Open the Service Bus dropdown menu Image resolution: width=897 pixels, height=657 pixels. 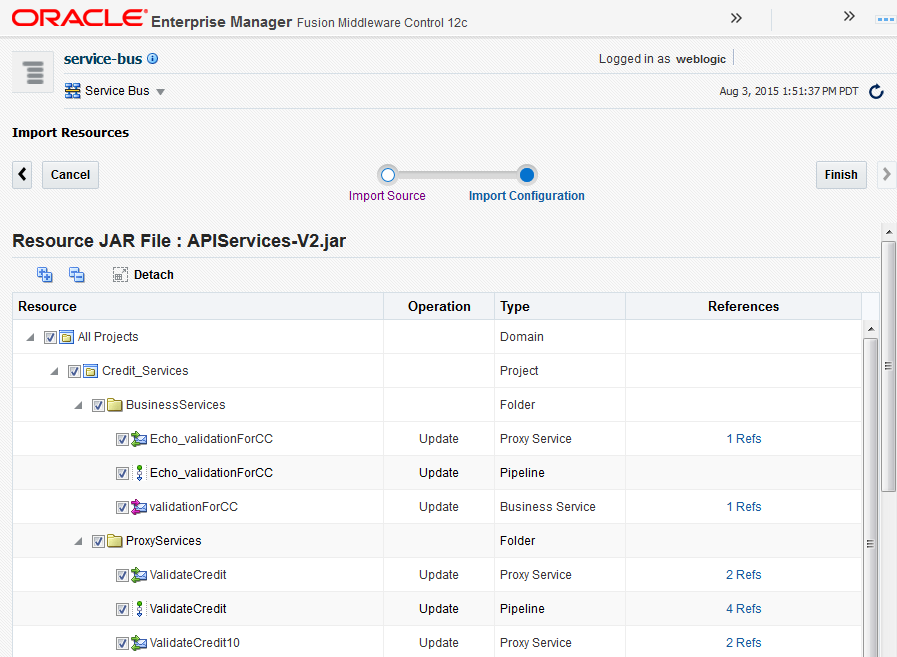tap(160, 92)
